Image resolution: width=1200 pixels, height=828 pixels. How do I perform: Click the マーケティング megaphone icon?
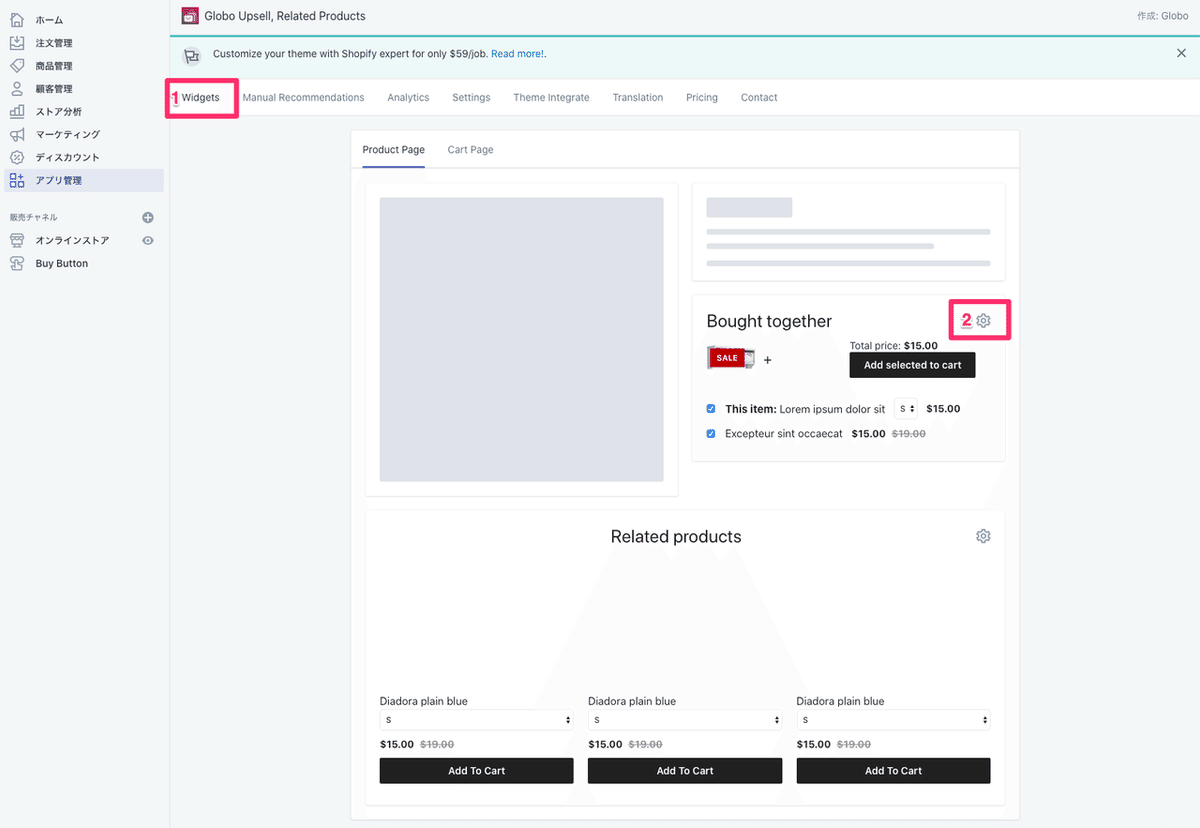pos(16,134)
